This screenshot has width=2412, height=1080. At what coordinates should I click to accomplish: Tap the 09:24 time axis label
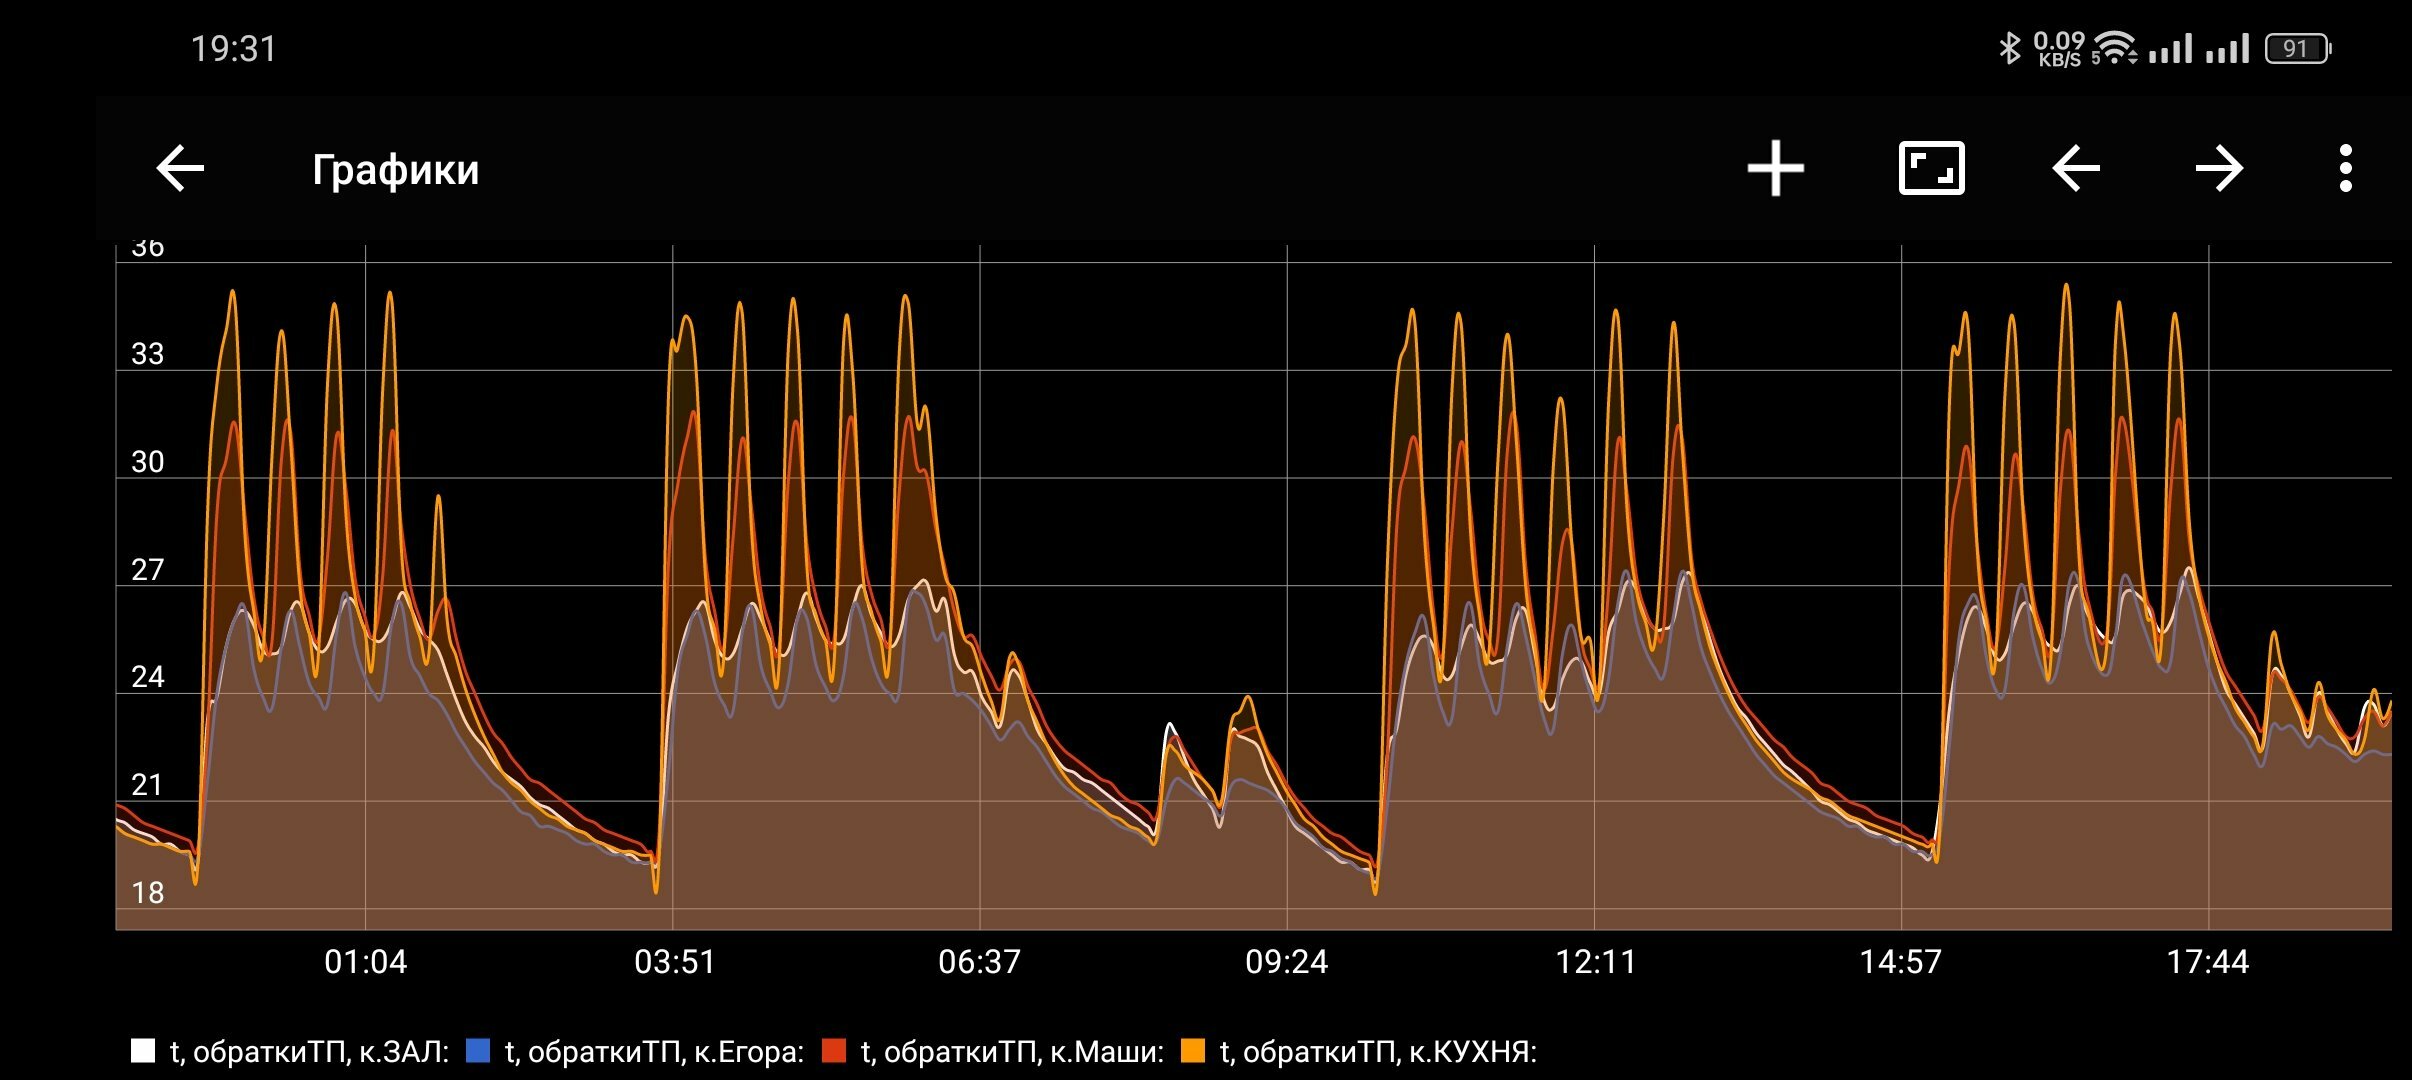[x=1287, y=962]
